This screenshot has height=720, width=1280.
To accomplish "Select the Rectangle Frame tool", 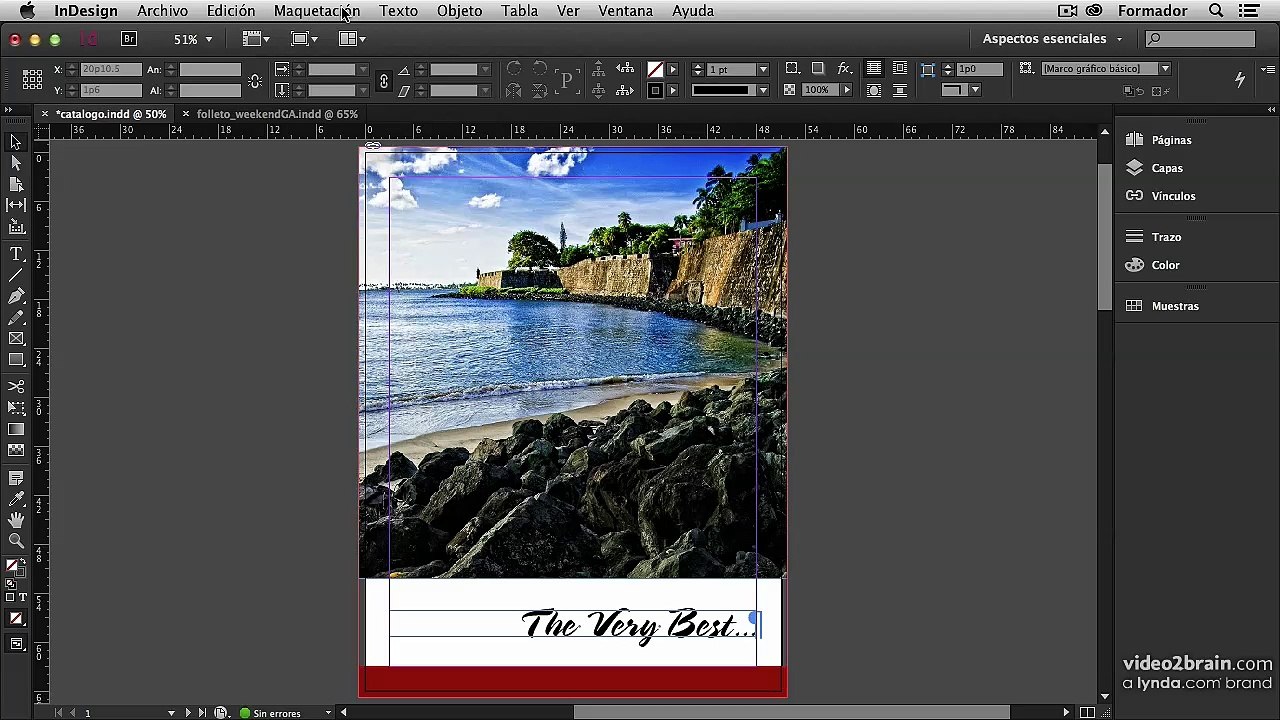I will [x=16, y=339].
